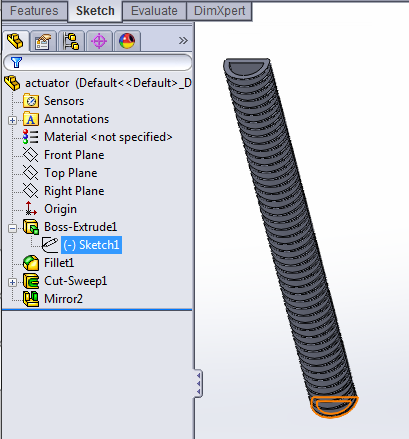This screenshot has height=439, width=409.
Task: Click the Right Plane icon
Action: pos(31,191)
